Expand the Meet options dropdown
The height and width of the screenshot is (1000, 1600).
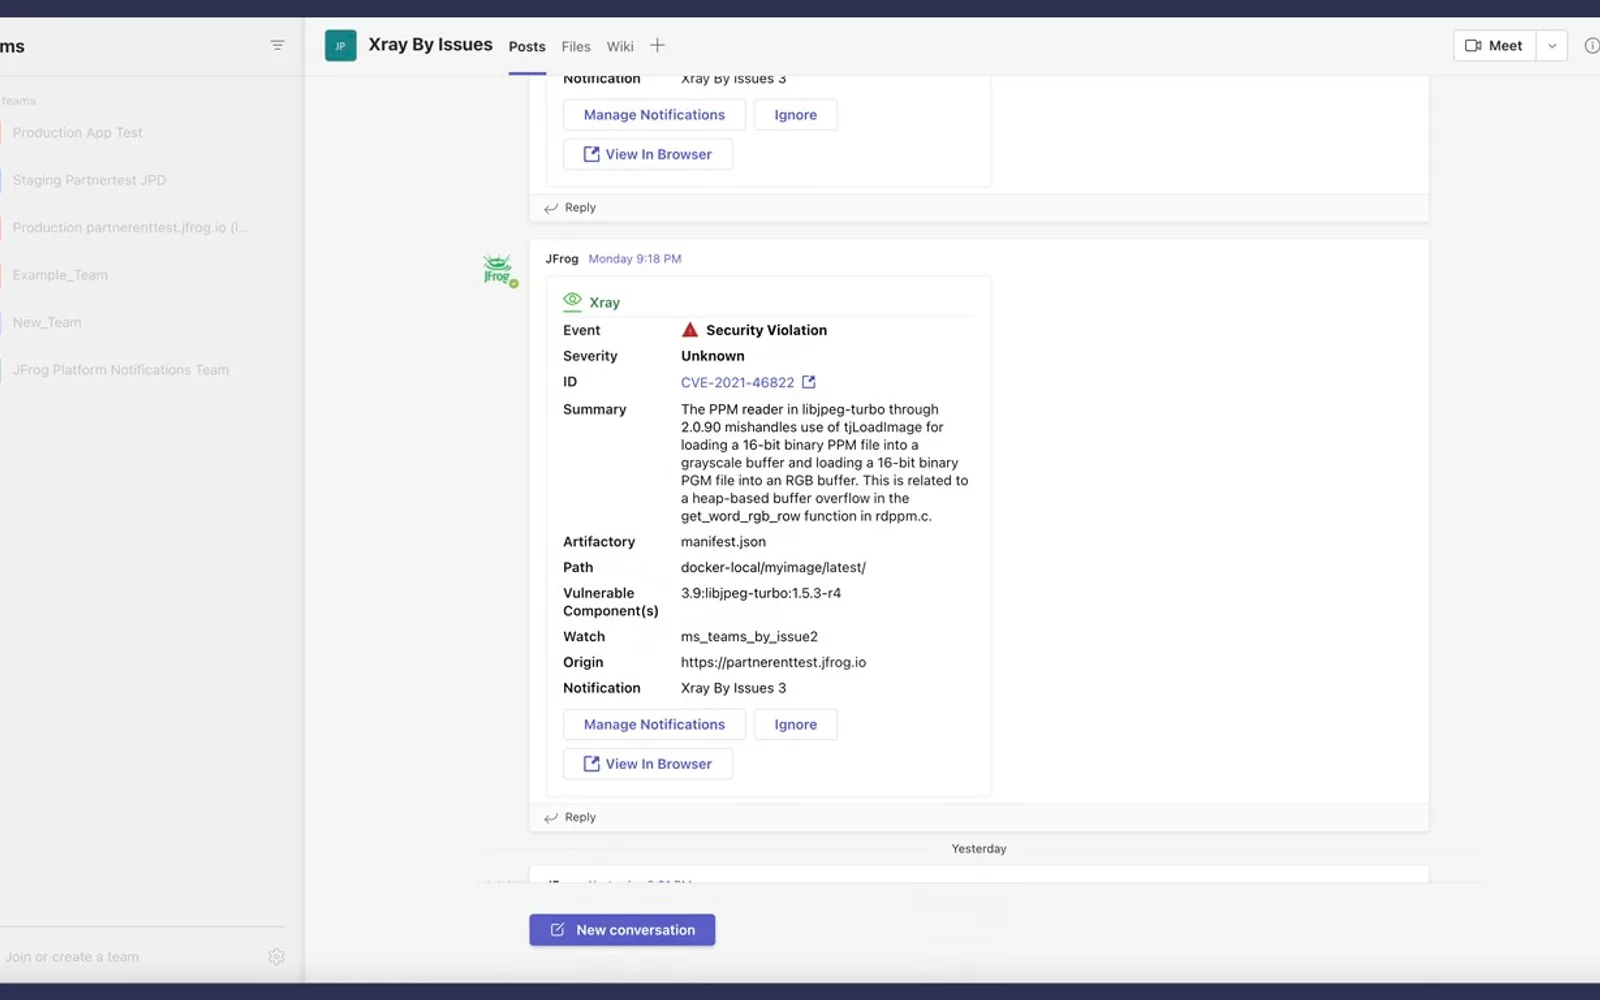click(1552, 46)
